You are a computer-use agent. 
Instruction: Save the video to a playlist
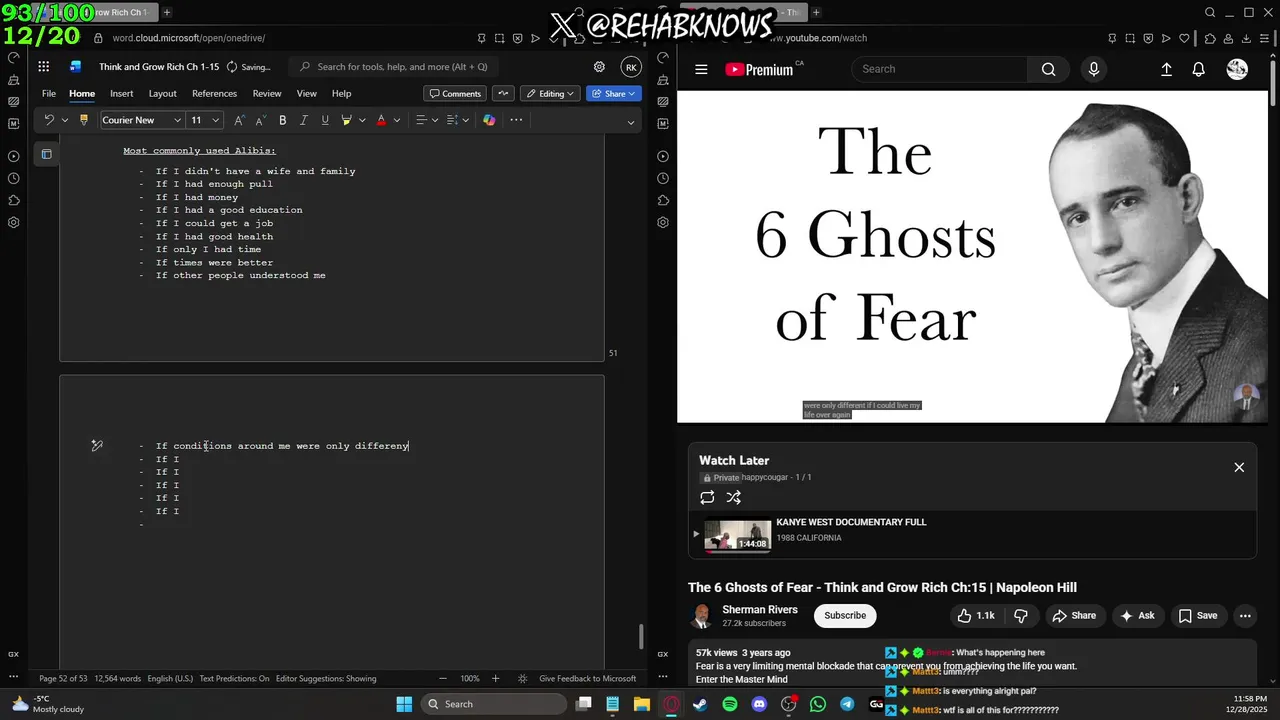click(1198, 616)
